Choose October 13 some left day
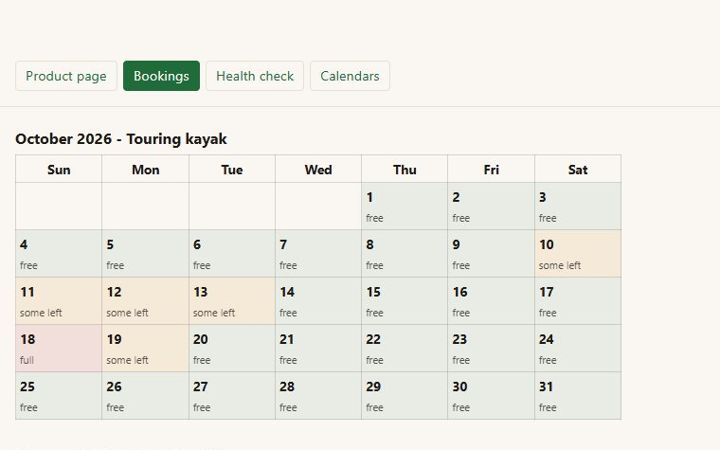 click(x=232, y=301)
